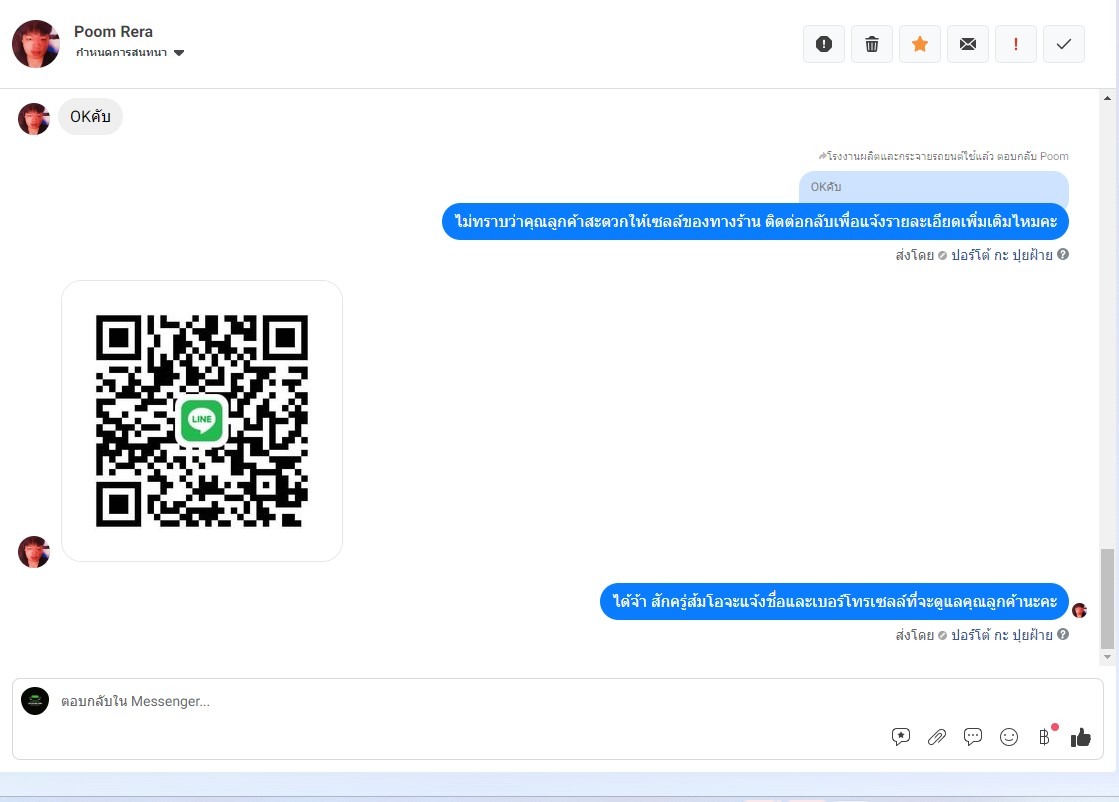The height and width of the screenshot is (802, 1119).
Task: Mark conversation done with checkmark icon
Action: coord(1063,44)
